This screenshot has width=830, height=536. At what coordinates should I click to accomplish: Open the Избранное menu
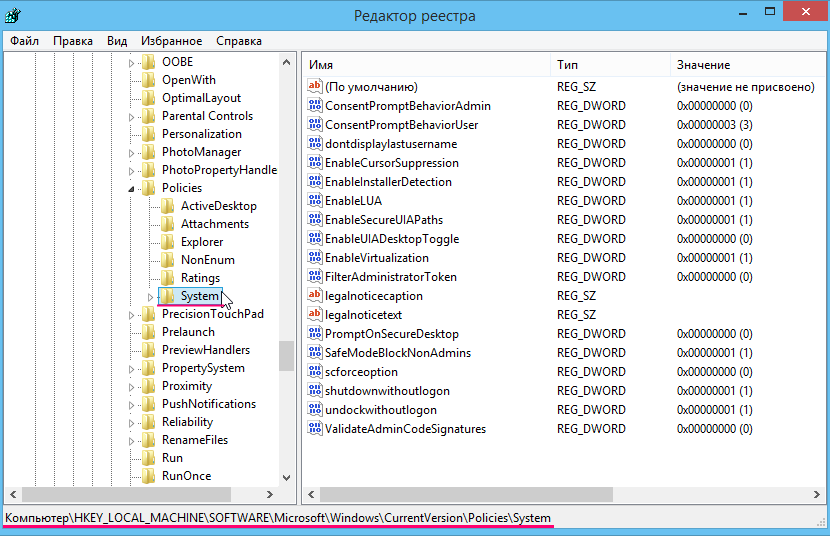point(172,41)
